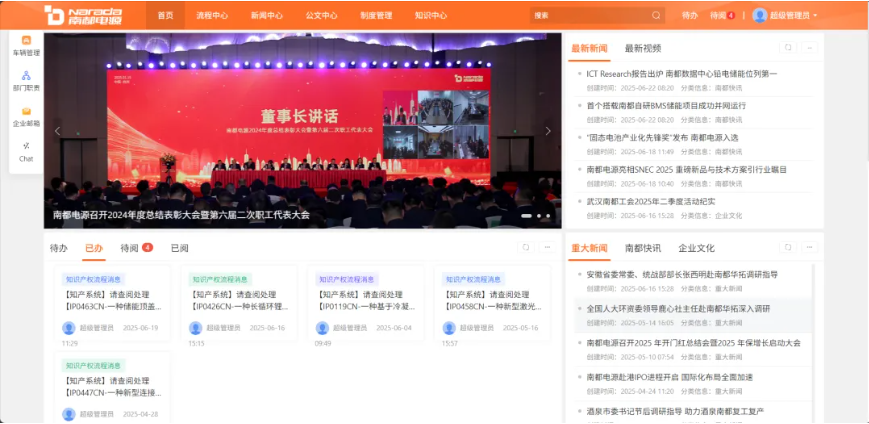869x424 pixels.
Task: Select the first carousel indicator dot
Action: point(526,216)
